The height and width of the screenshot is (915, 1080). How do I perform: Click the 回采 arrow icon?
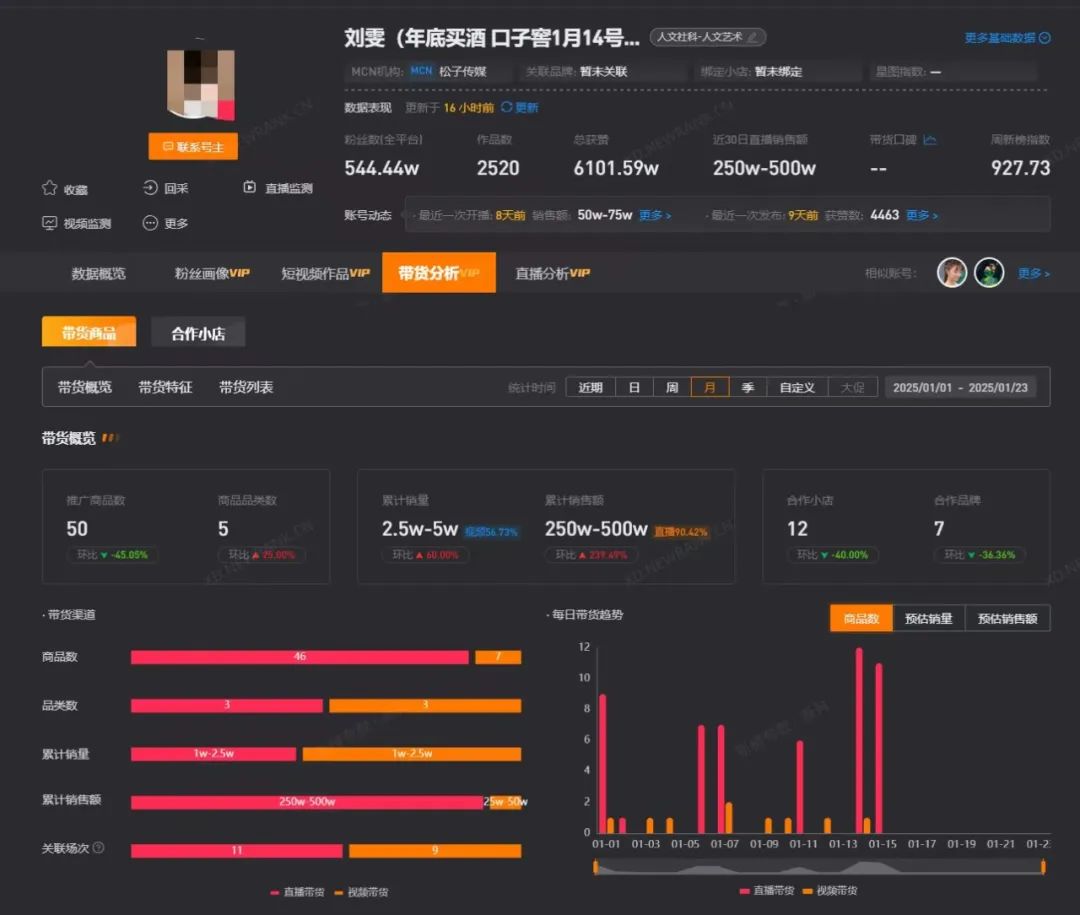150,188
